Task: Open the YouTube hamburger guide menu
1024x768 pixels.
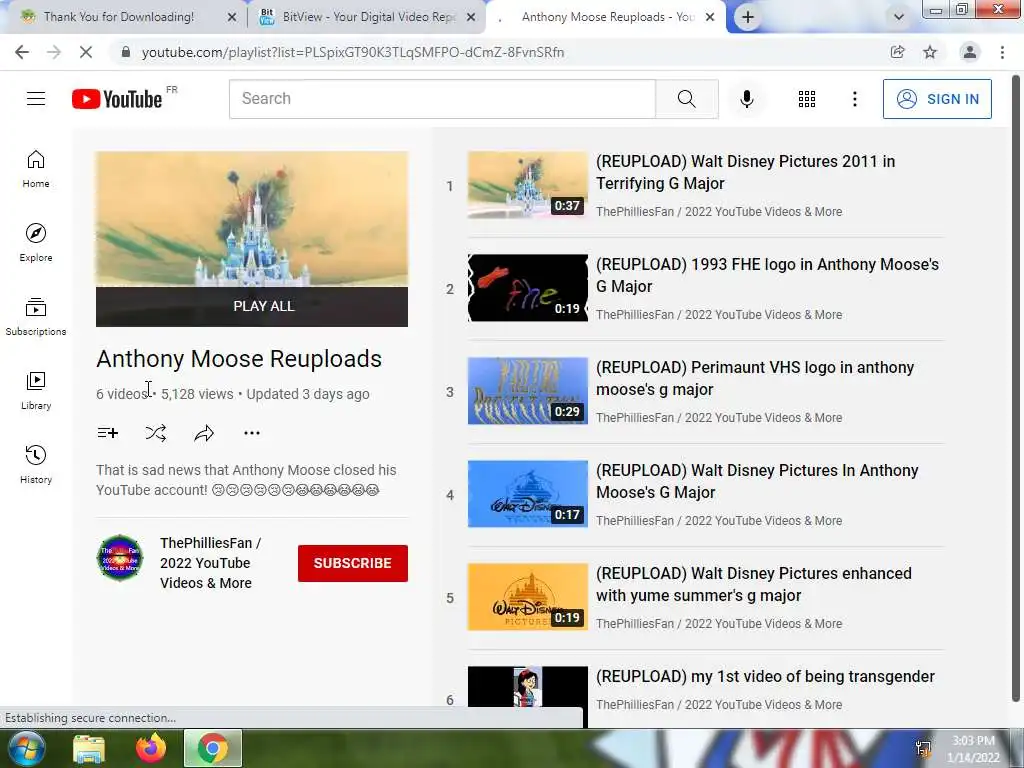Action: coord(36,99)
